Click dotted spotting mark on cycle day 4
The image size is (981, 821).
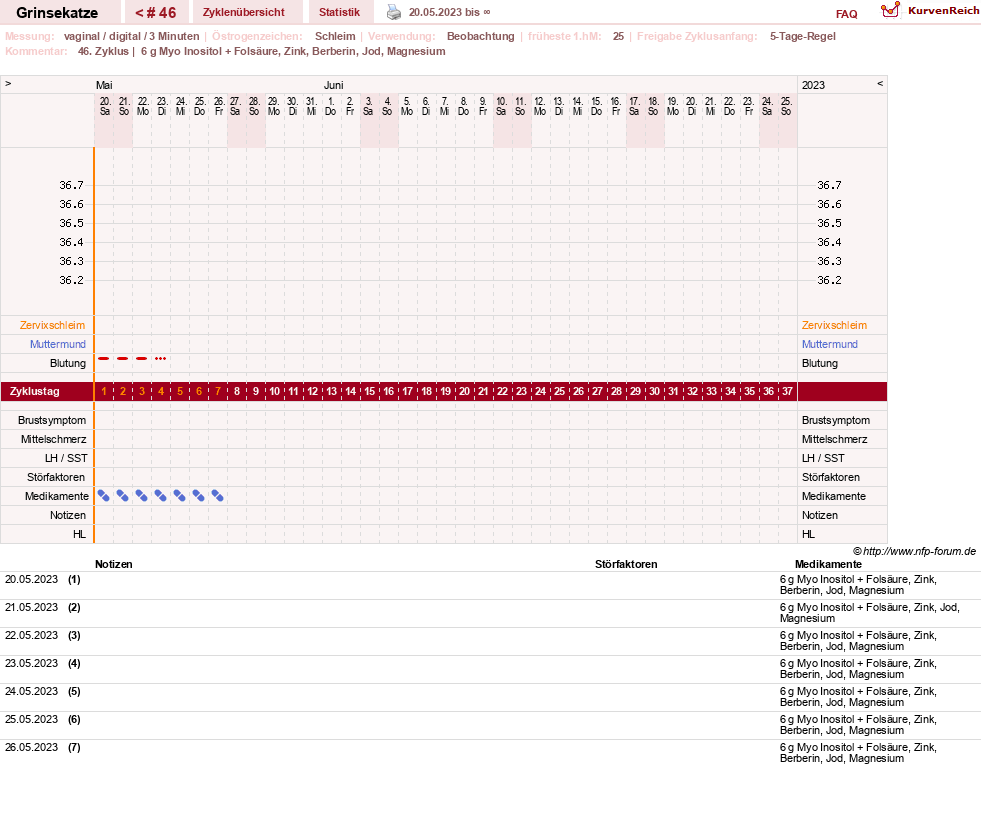[161, 359]
